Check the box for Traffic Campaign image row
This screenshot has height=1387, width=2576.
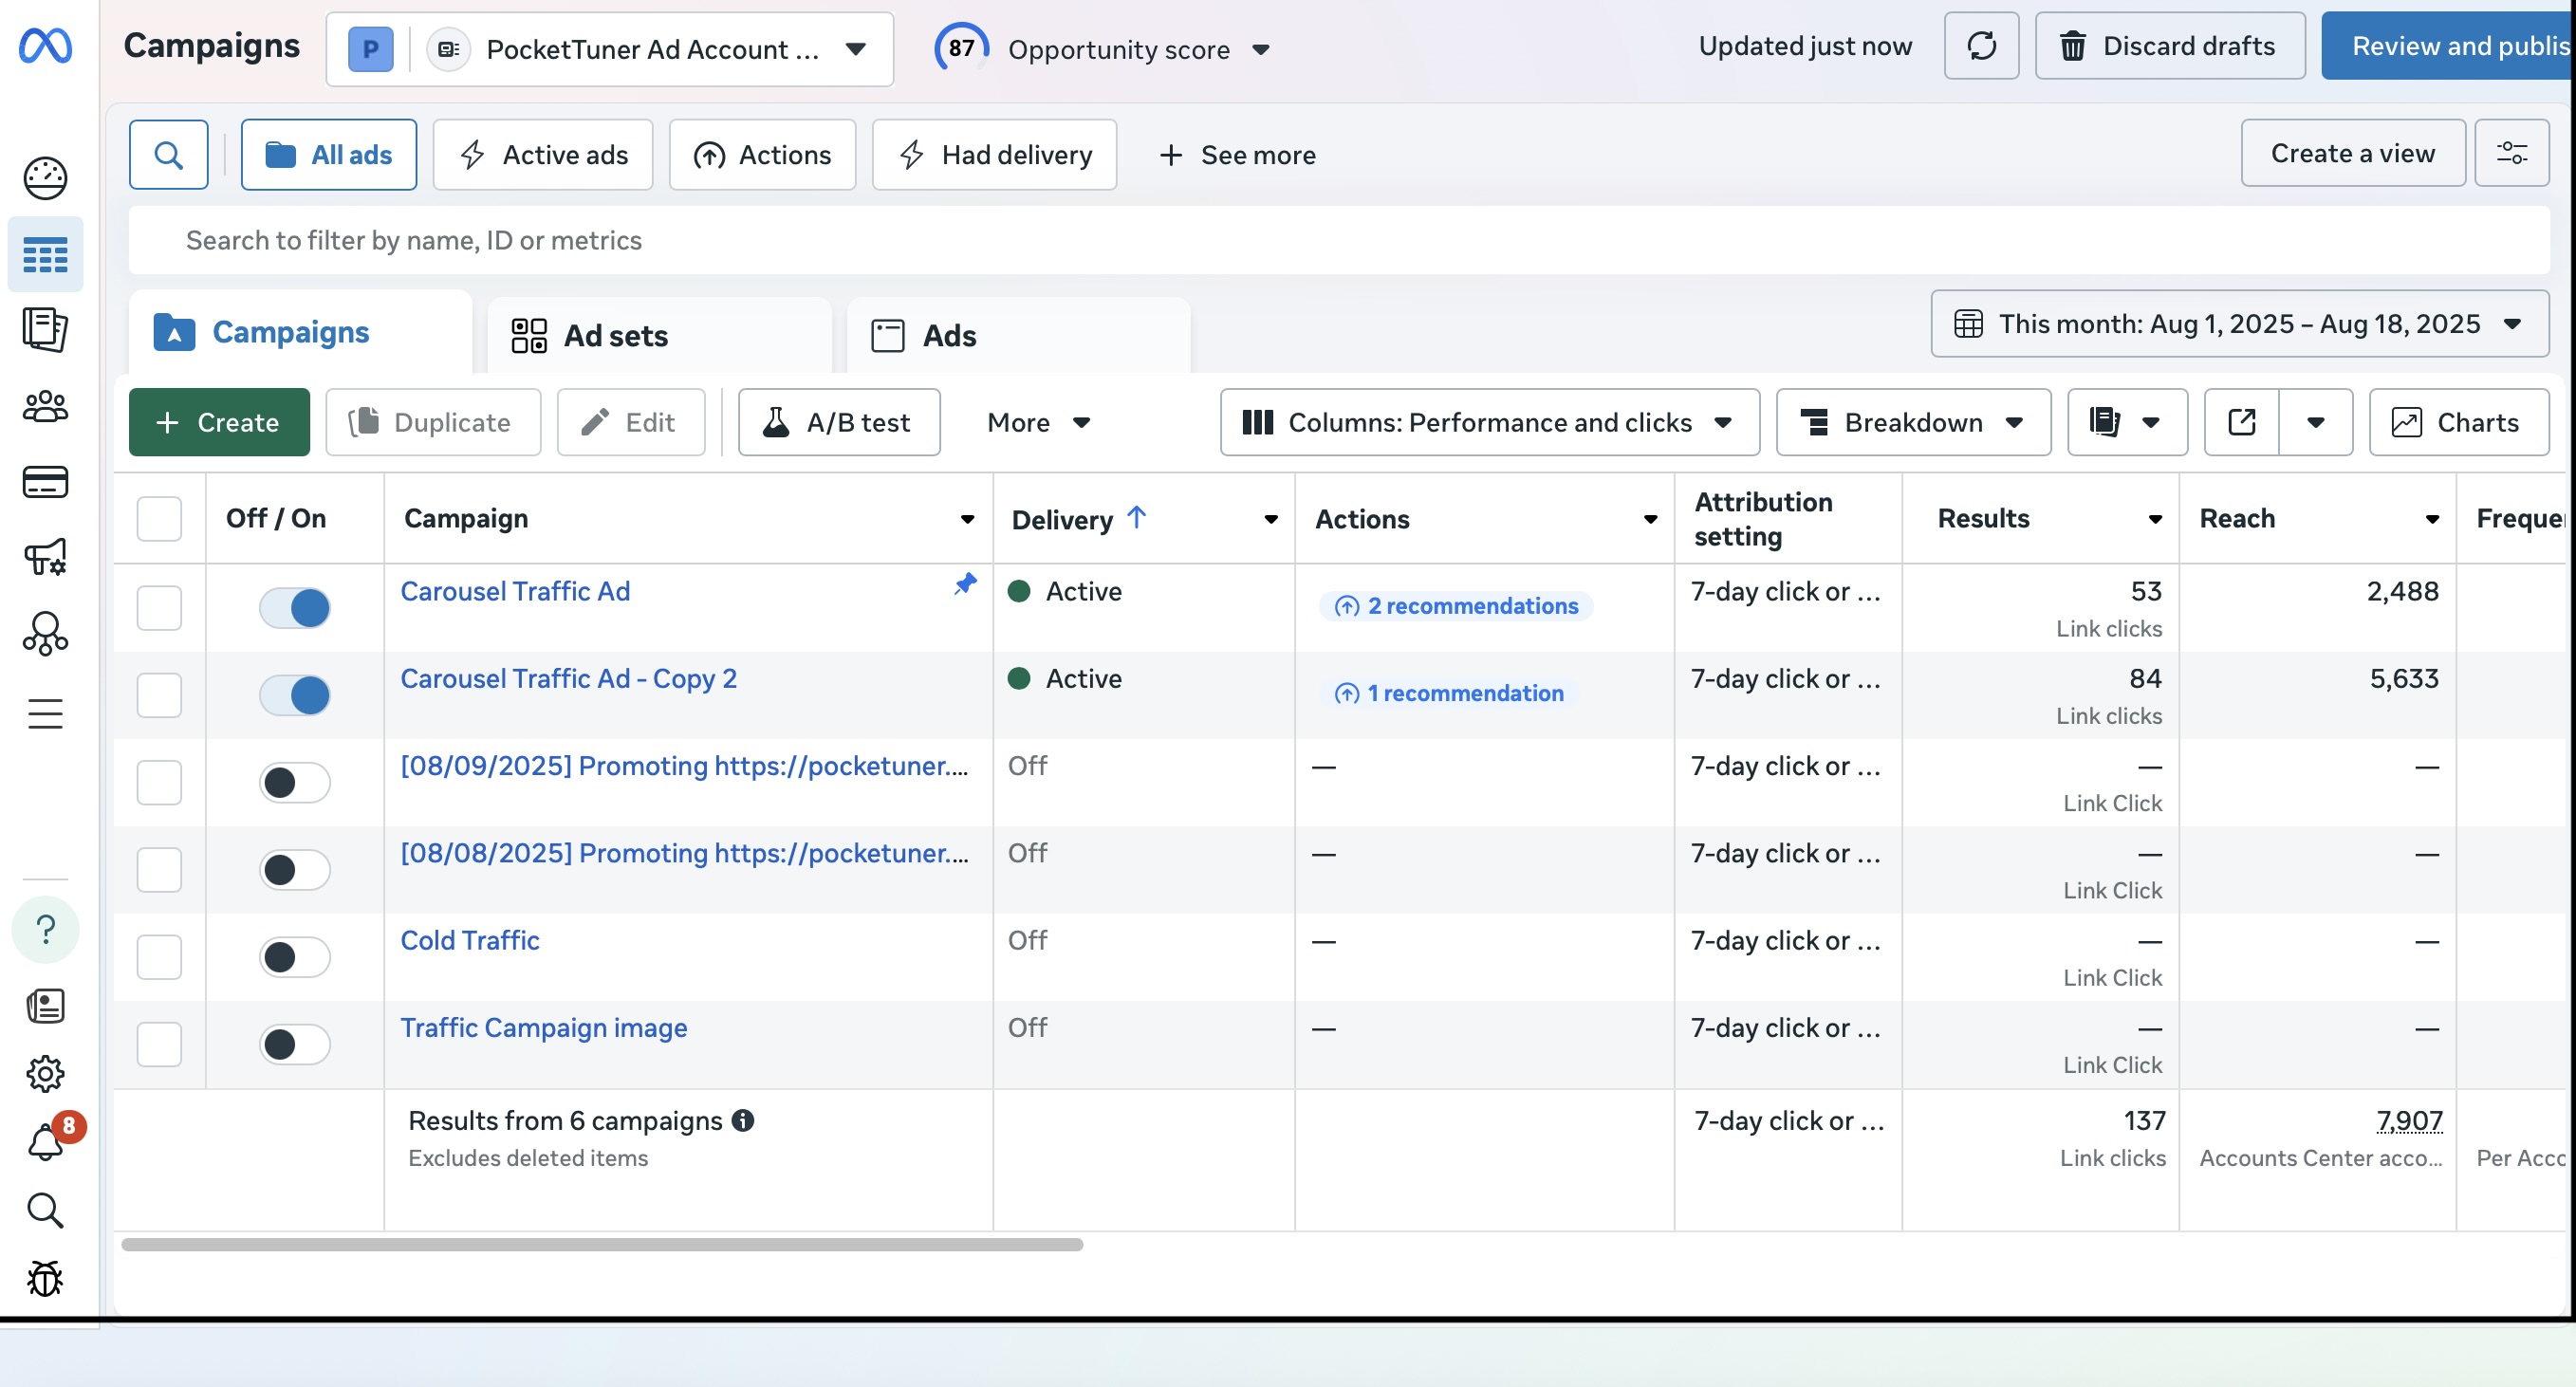coord(159,1044)
